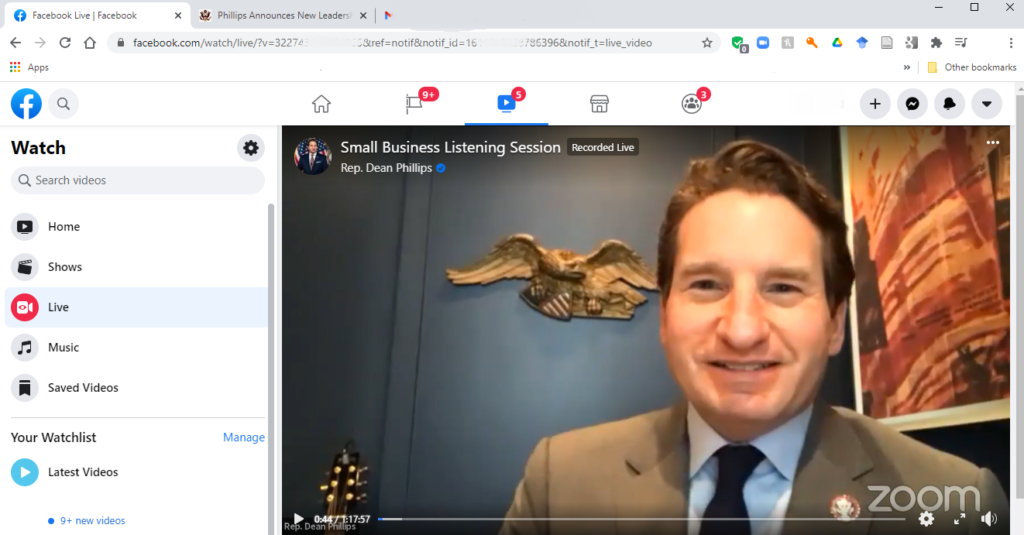The width and height of the screenshot is (1024, 535).
Task: Open the notifications bell icon
Action: click(949, 104)
